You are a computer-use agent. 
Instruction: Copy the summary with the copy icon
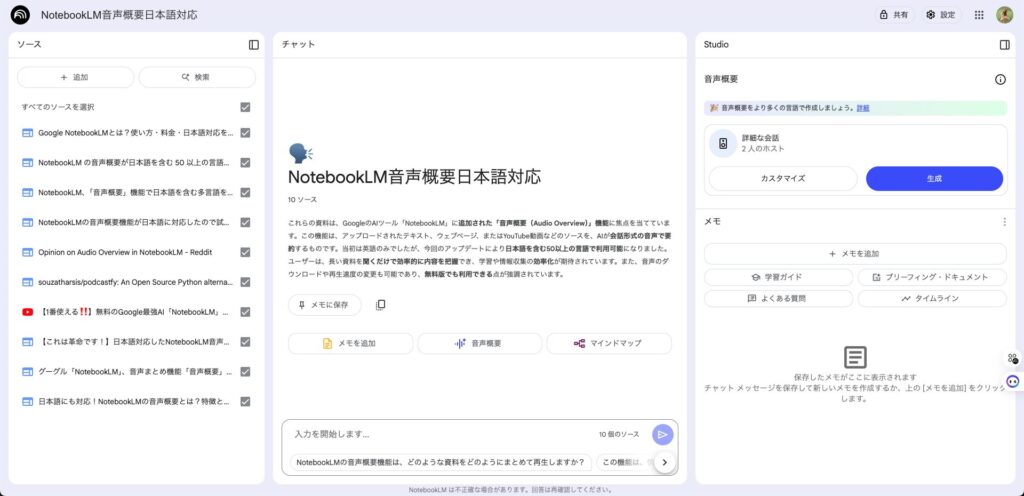coord(381,305)
